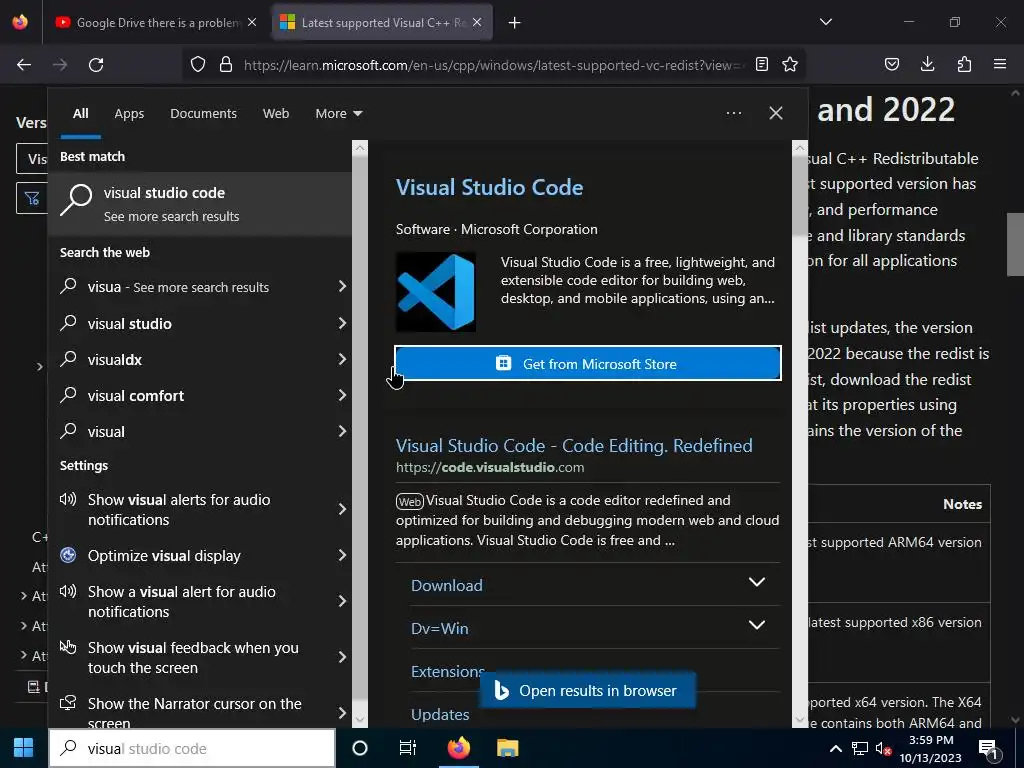Open best match visual studio code result
Image resolution: width=1024 pixels, height=768 pixels.
[200, 204]
